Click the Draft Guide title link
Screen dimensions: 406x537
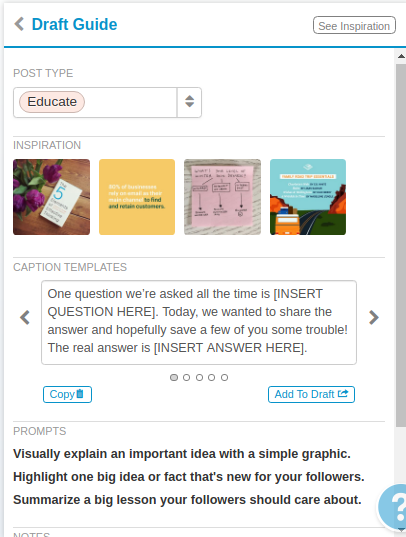(74, 24)
